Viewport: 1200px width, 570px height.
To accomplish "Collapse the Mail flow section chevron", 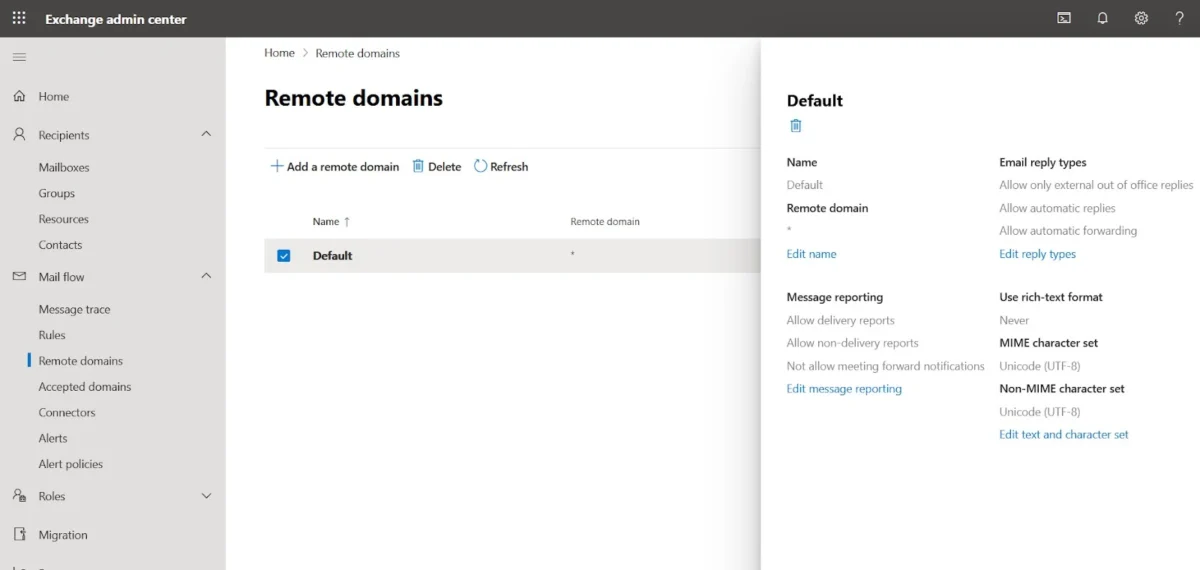I will tap(207, 276).
